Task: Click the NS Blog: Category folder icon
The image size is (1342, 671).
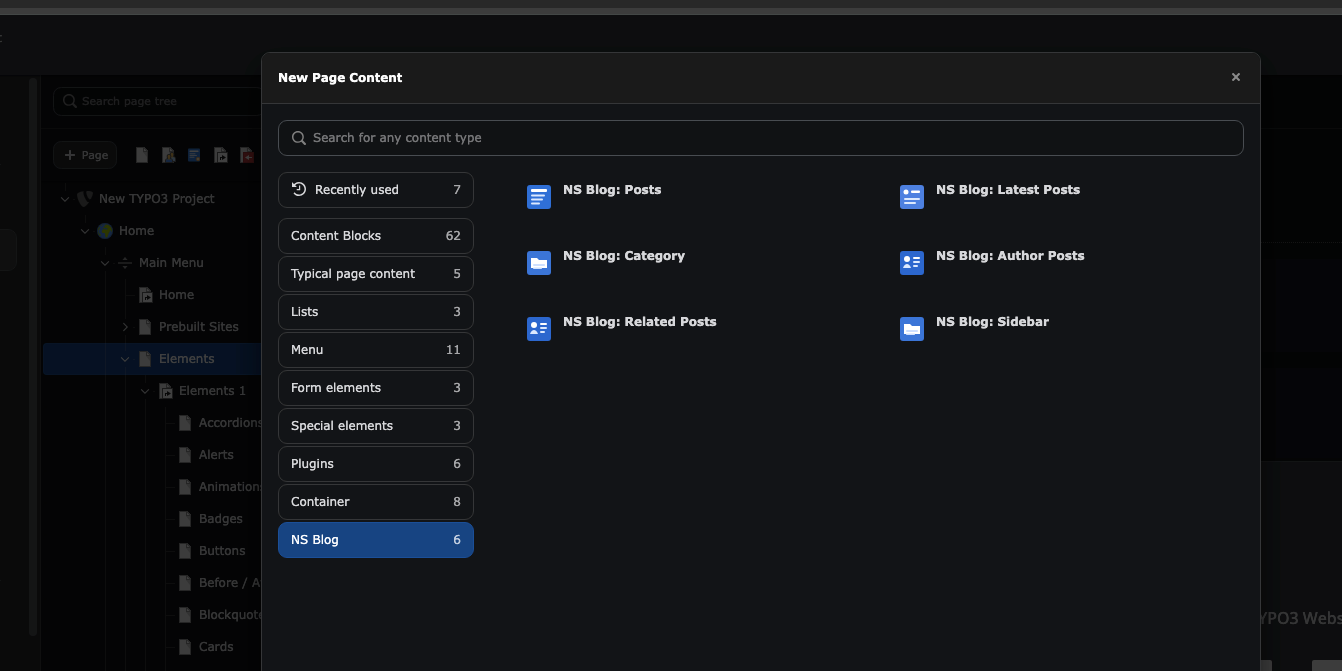Action: pyautogui.click(x=539, y=262)
